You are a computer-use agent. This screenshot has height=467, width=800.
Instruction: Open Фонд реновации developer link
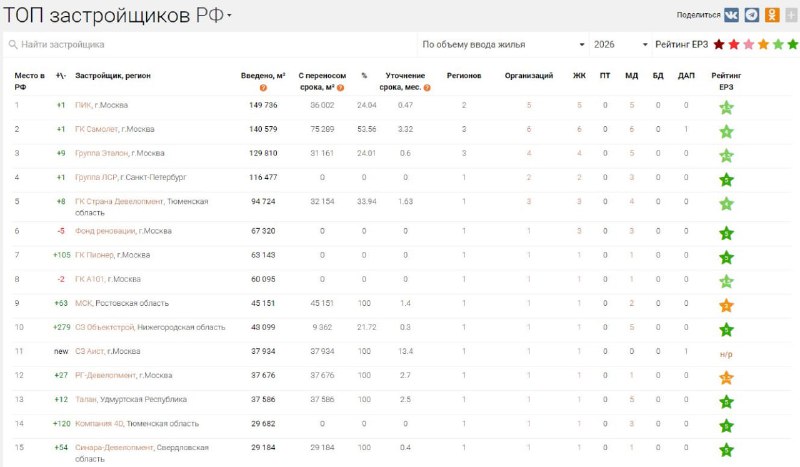tap(105, 231)
